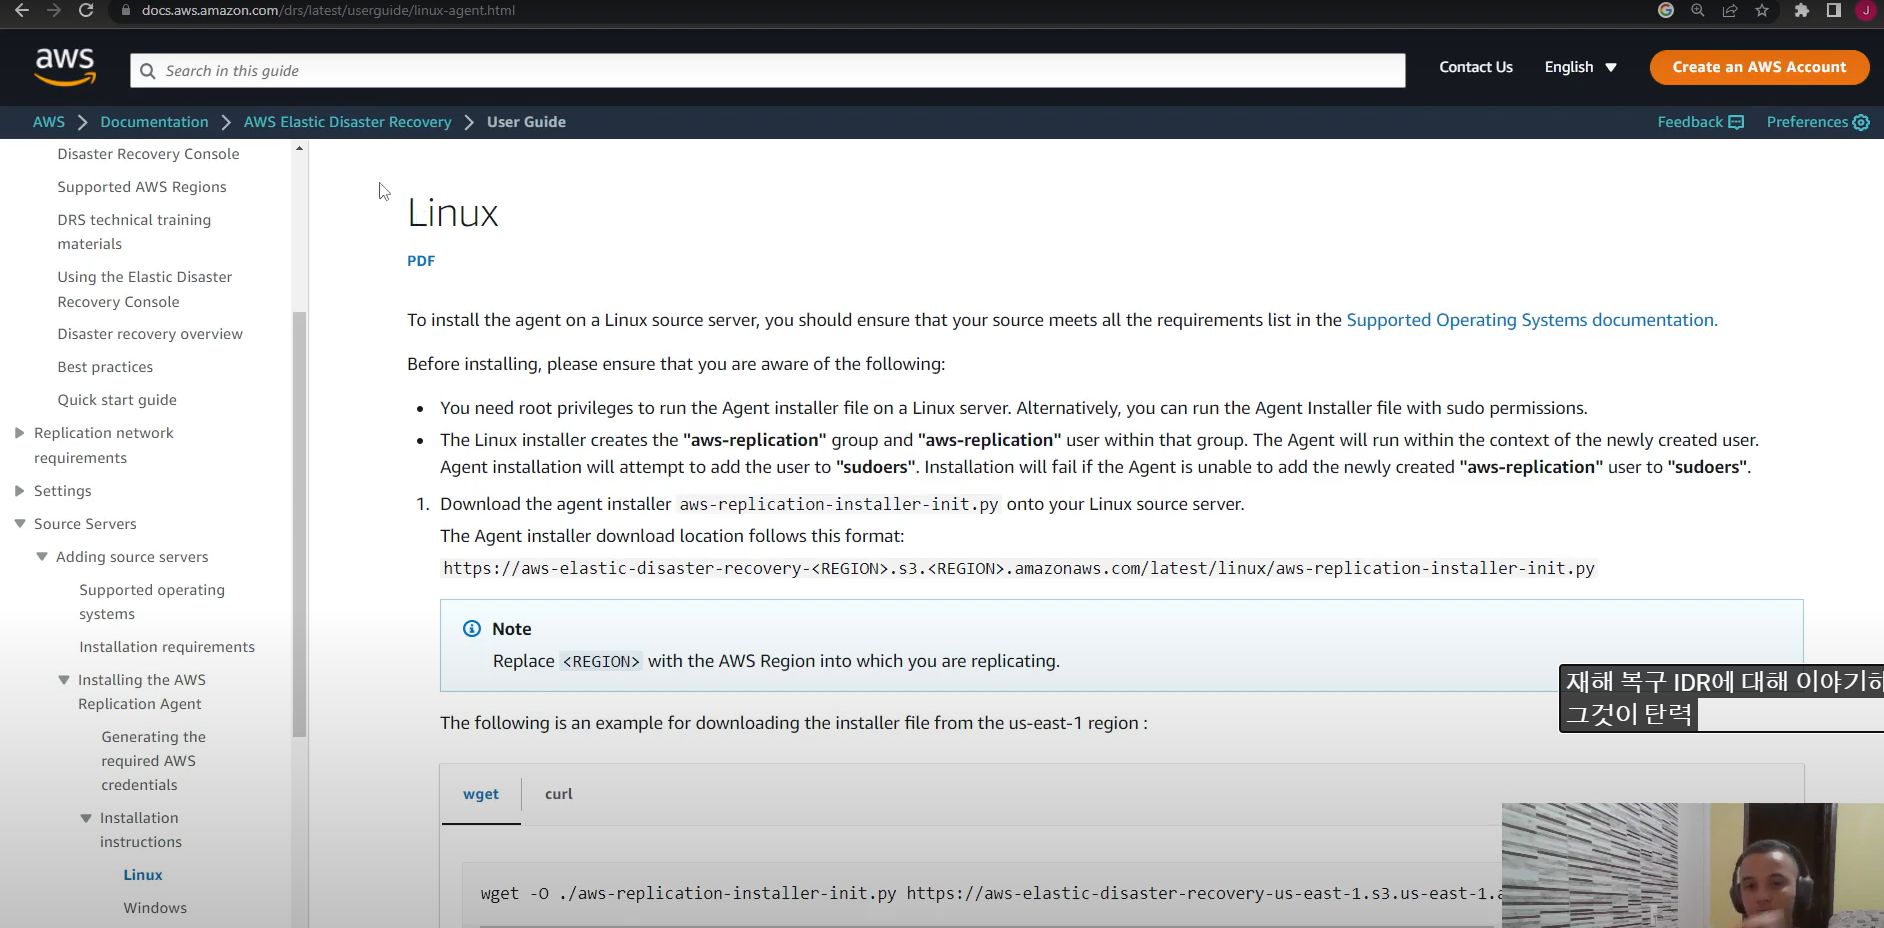Click the AWS breadcrumb link
This screenshot has height=928, width=1884.
[x=49, y=122]
